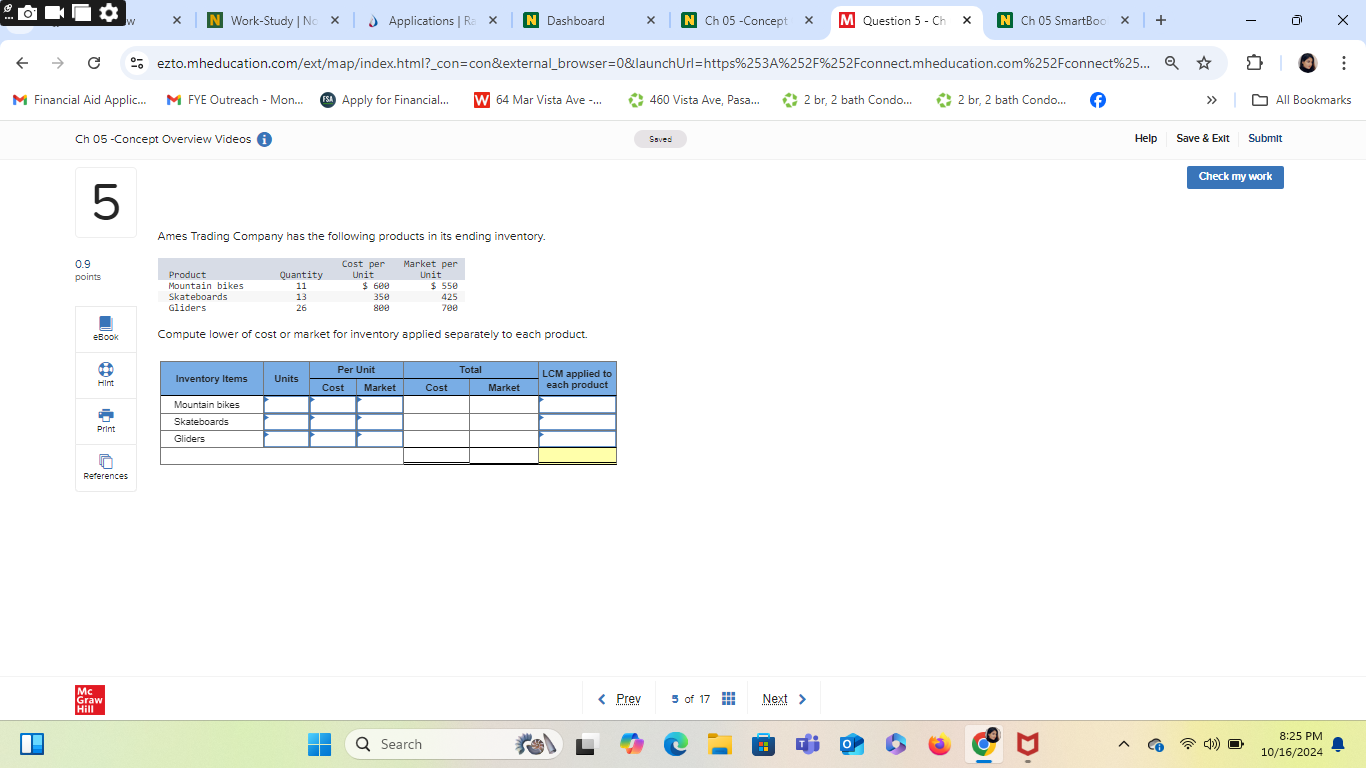Click the Check my work button

pyautogui.click(x=1235, y=177)
